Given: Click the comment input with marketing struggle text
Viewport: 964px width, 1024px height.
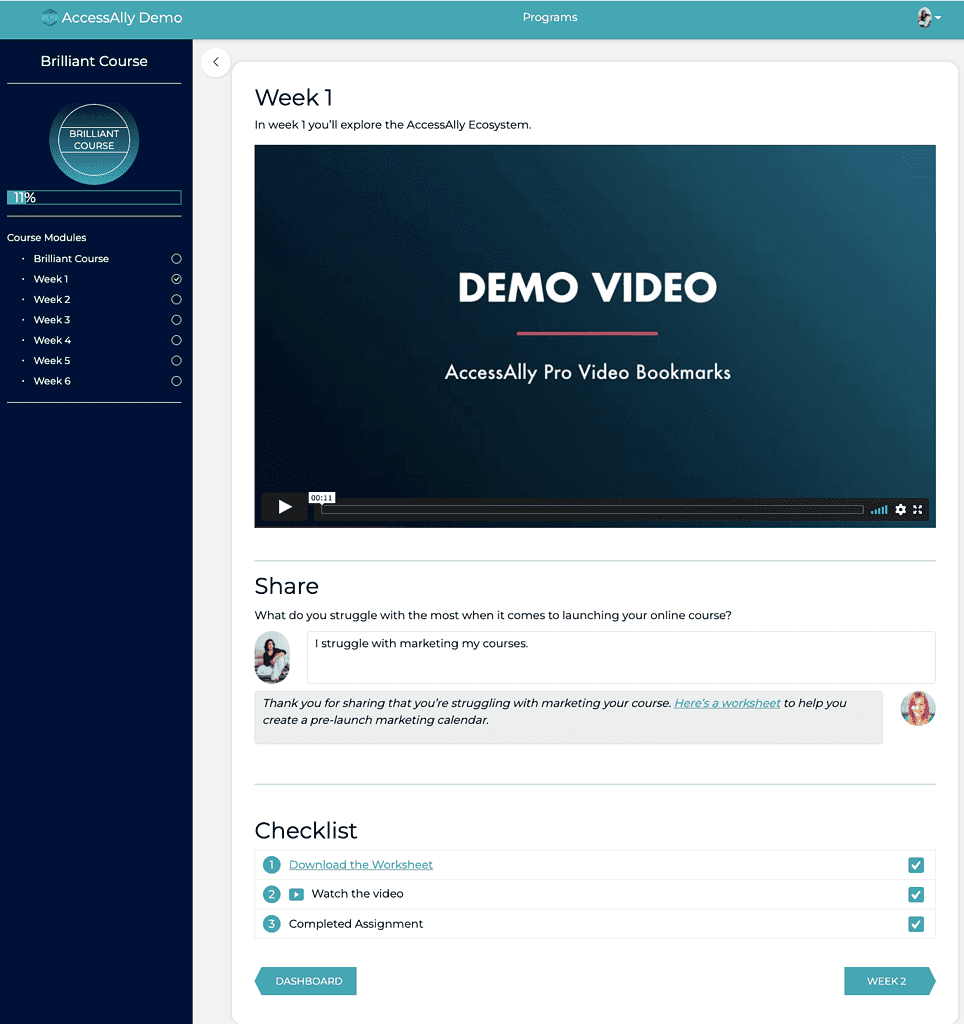Looking at the screenshot, I should (620, 657).
